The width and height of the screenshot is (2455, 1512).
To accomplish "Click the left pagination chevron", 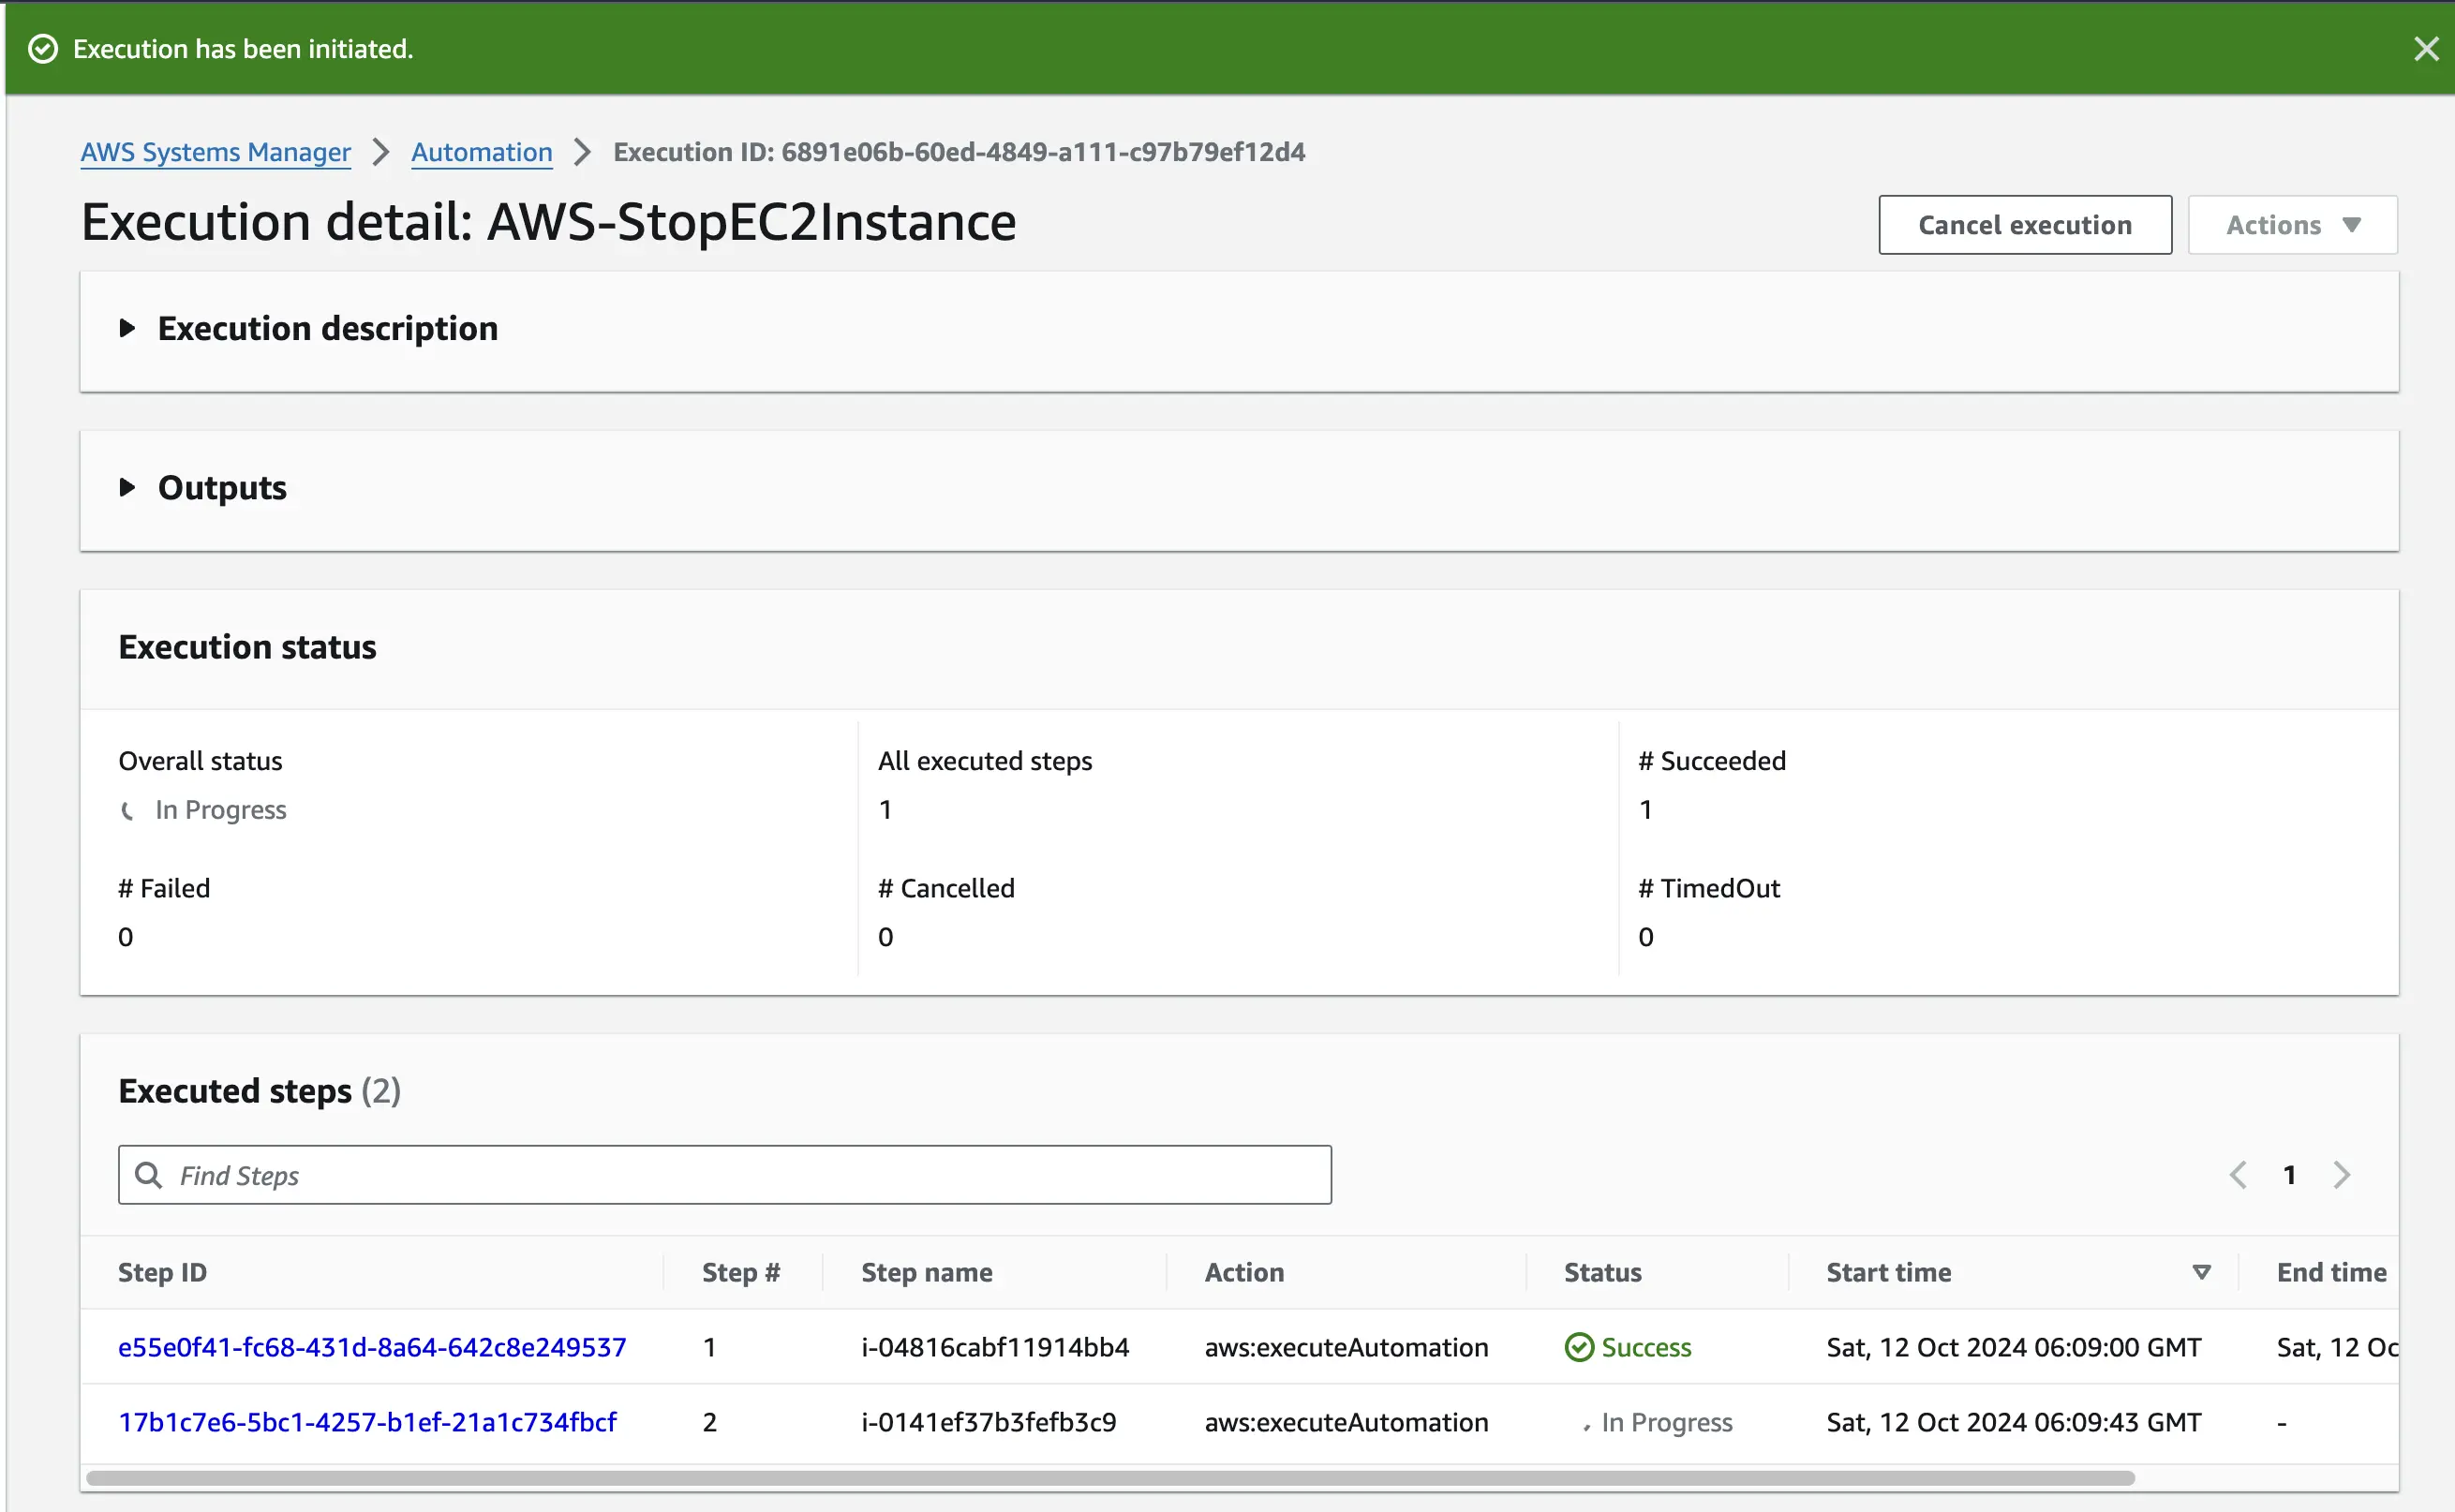I will 2237,1174.
